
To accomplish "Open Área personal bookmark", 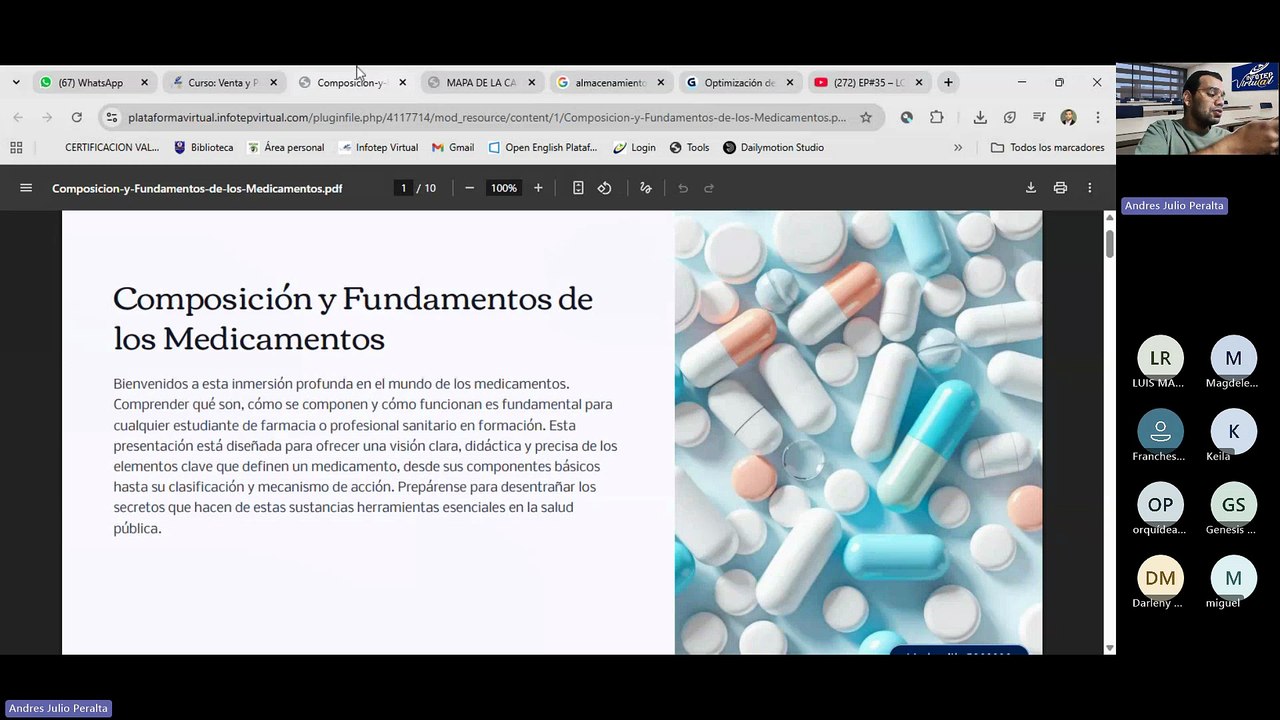I will click(x=286, y=147).
